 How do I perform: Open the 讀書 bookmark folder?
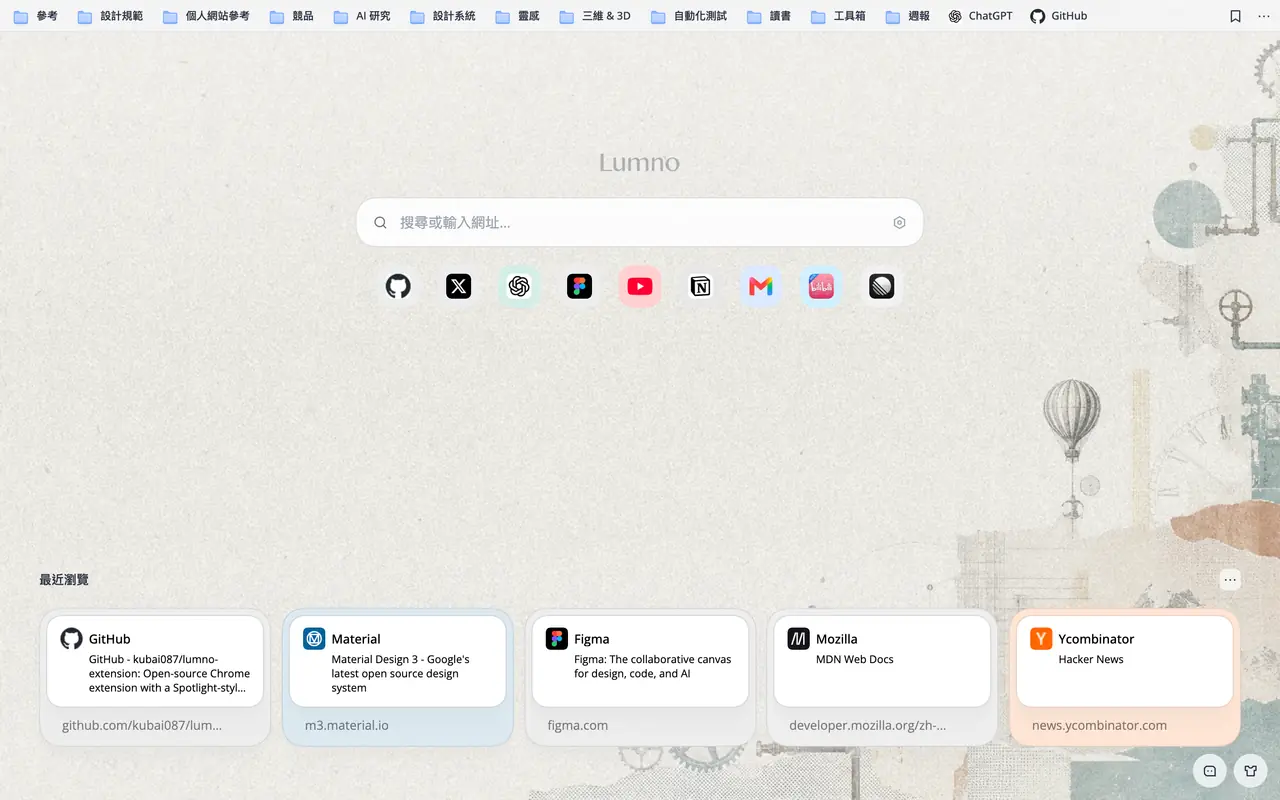coord(770,16)
